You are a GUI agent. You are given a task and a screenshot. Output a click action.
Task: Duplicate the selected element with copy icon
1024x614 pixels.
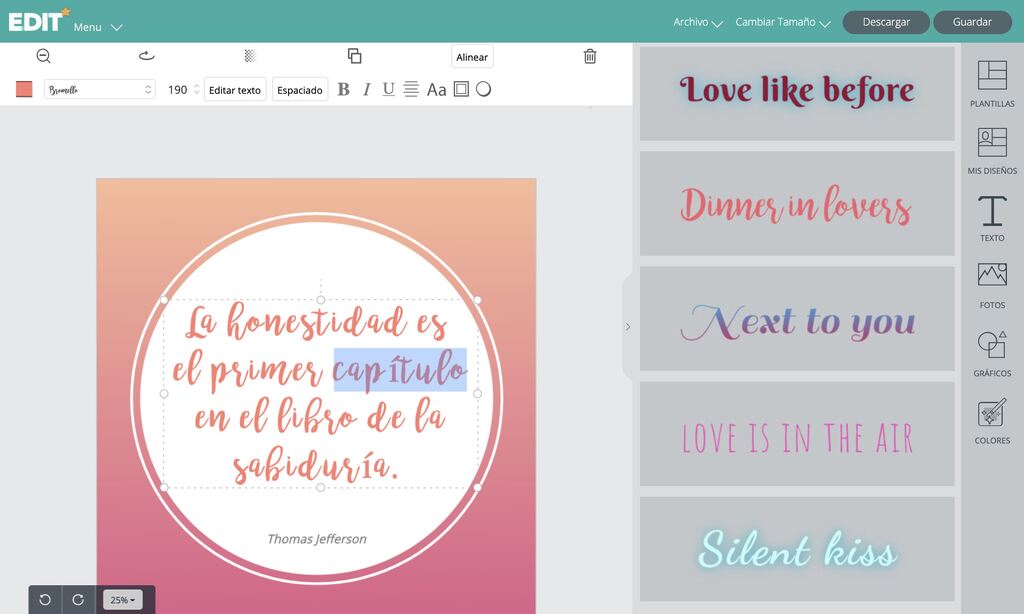click(354, 56)
